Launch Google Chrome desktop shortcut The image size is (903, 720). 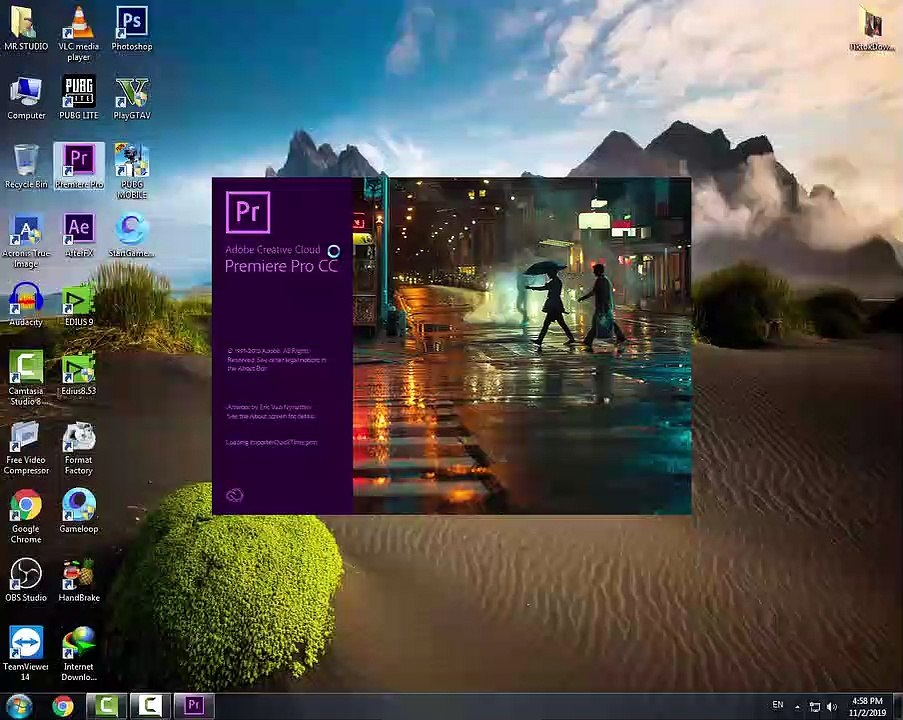[x=26, y=517]
